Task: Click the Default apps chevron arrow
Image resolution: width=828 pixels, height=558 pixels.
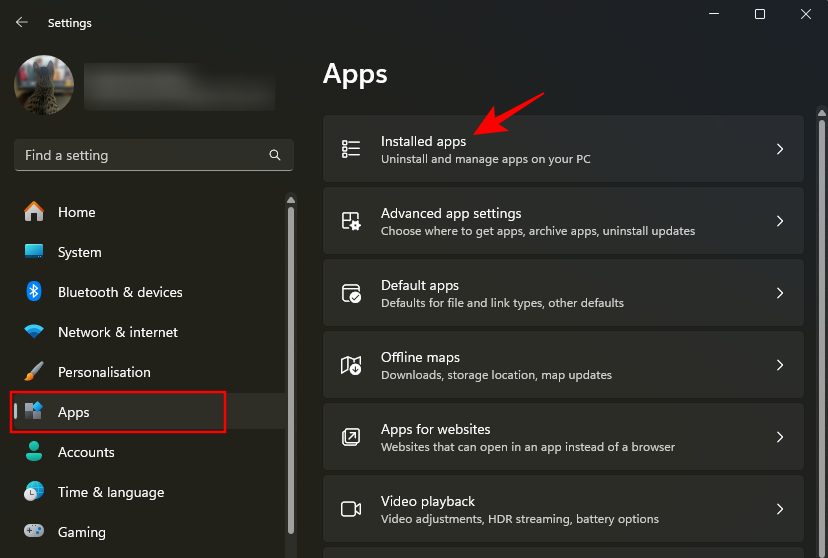Action: click(780, 293)
